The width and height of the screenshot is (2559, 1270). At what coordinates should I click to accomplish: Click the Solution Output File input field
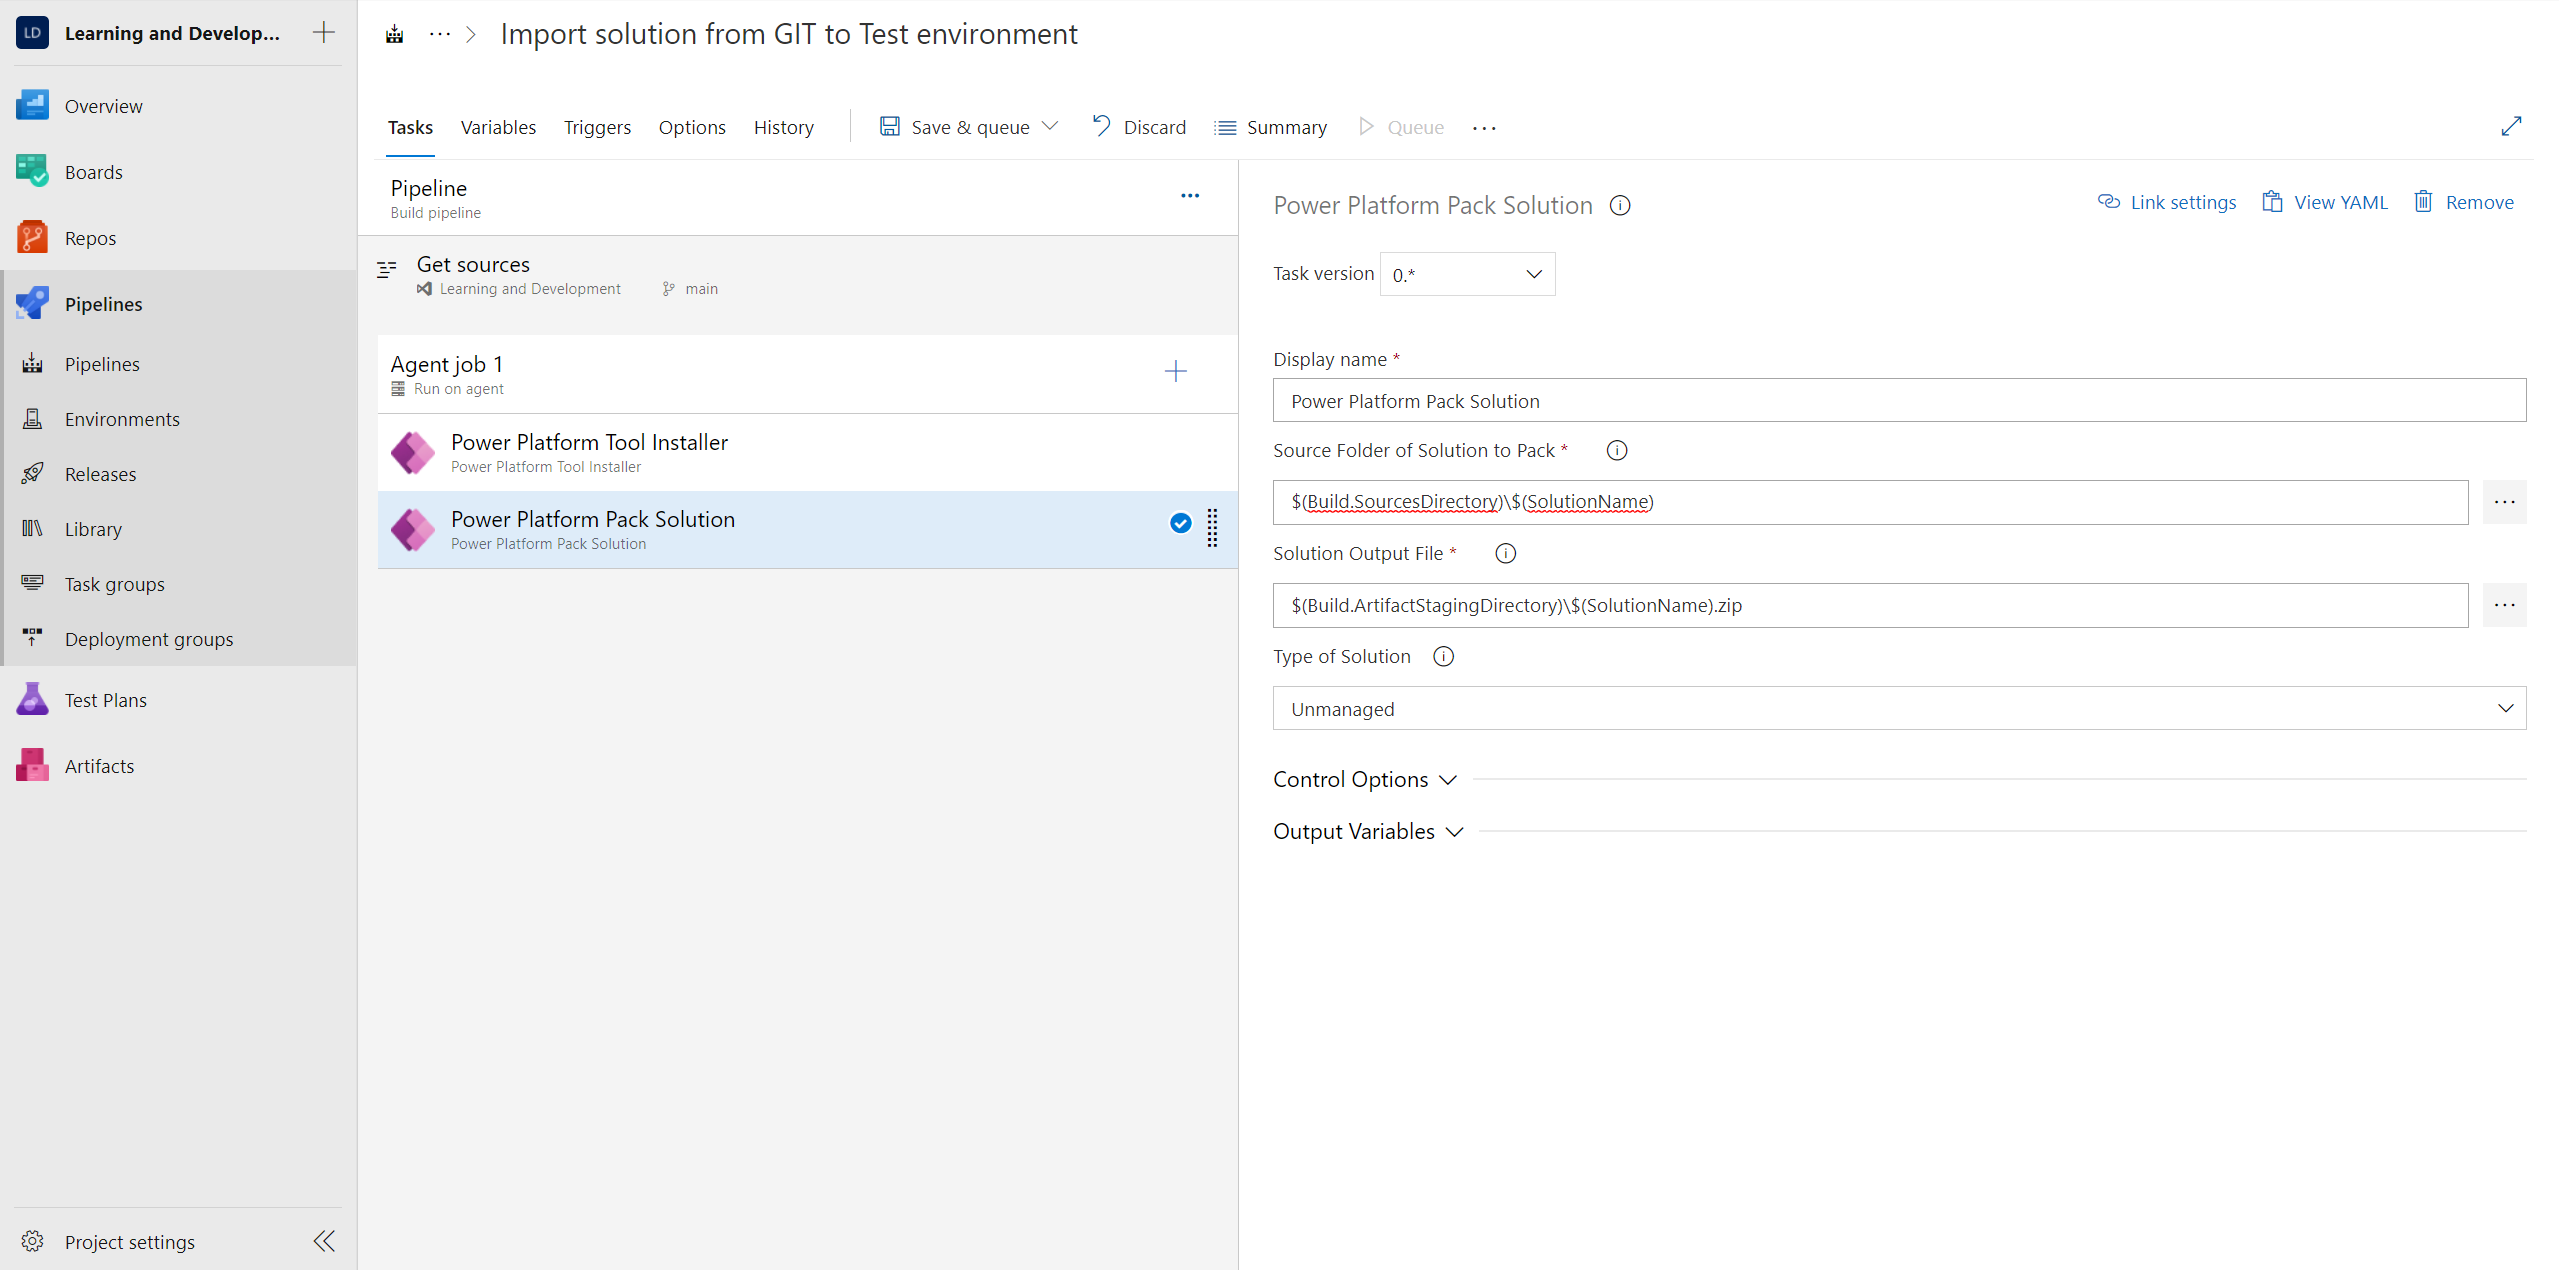[1869, 605]
